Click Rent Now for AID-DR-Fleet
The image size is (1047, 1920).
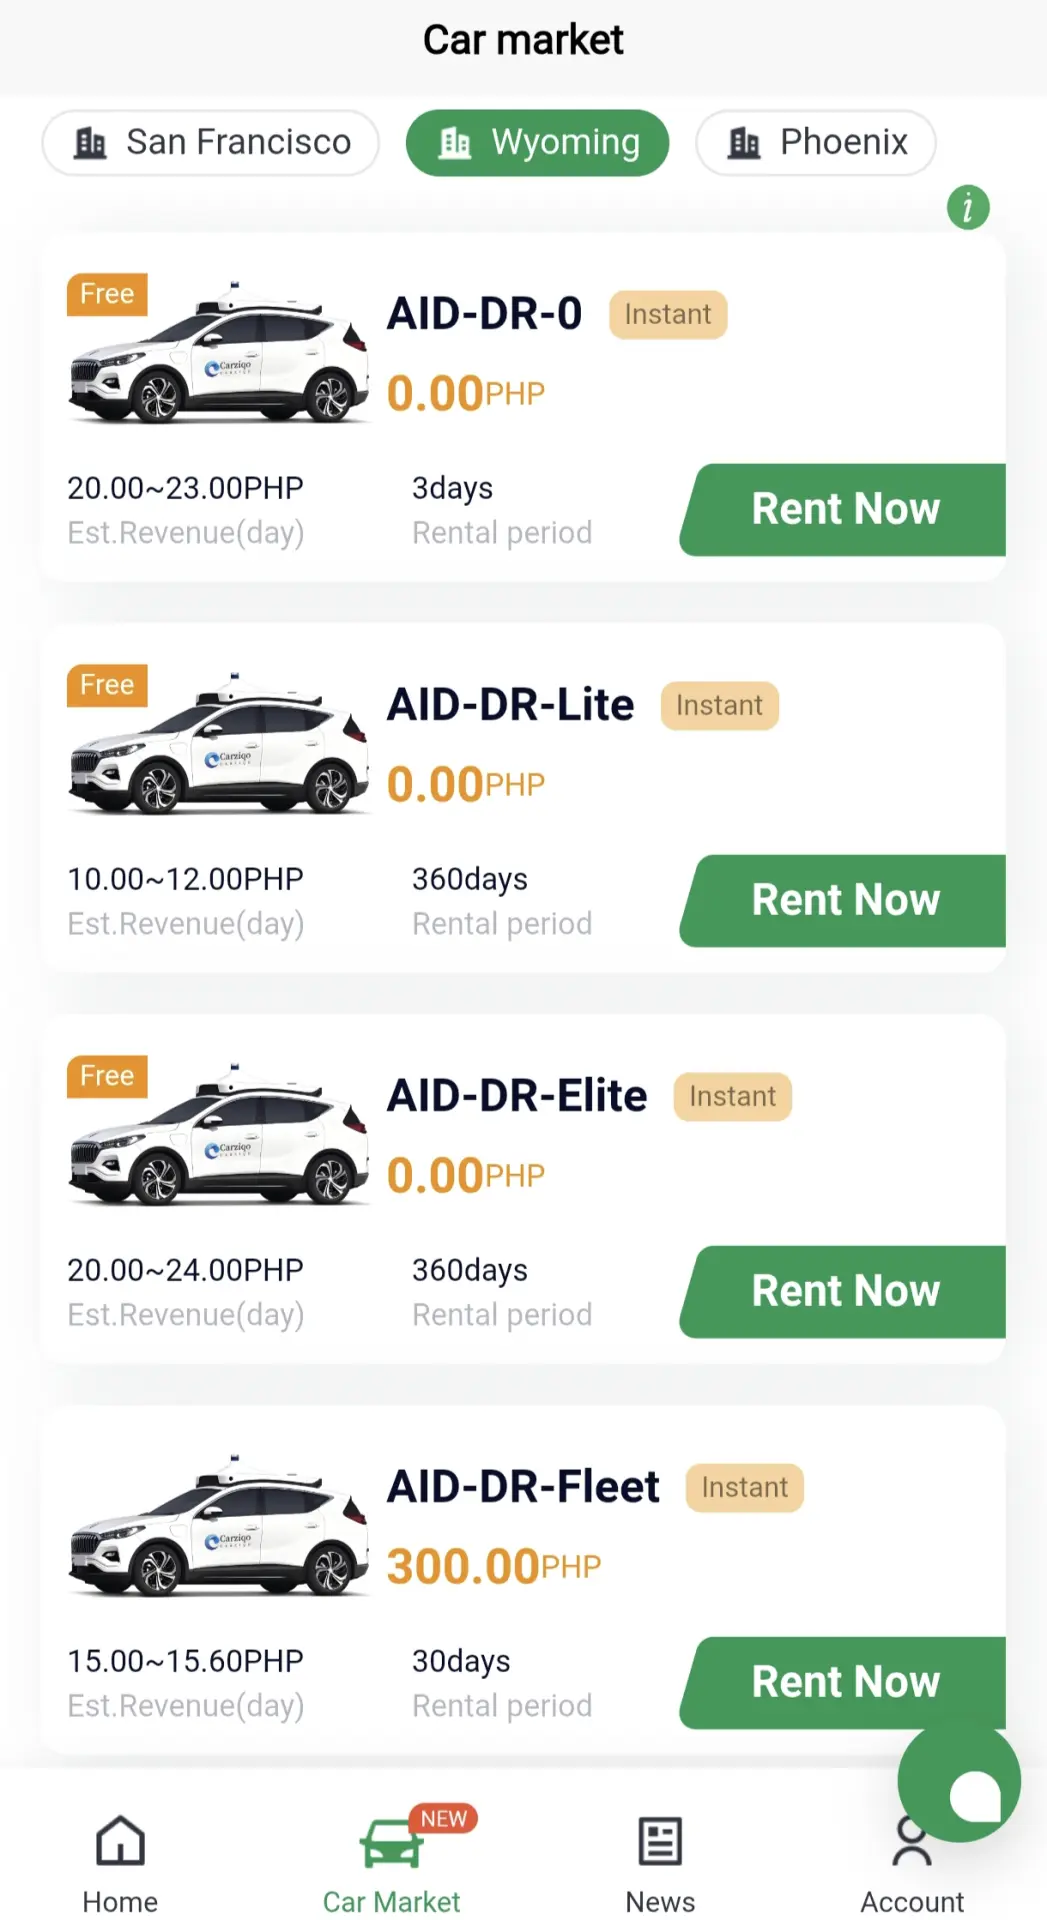click(x=843, y=1682)
